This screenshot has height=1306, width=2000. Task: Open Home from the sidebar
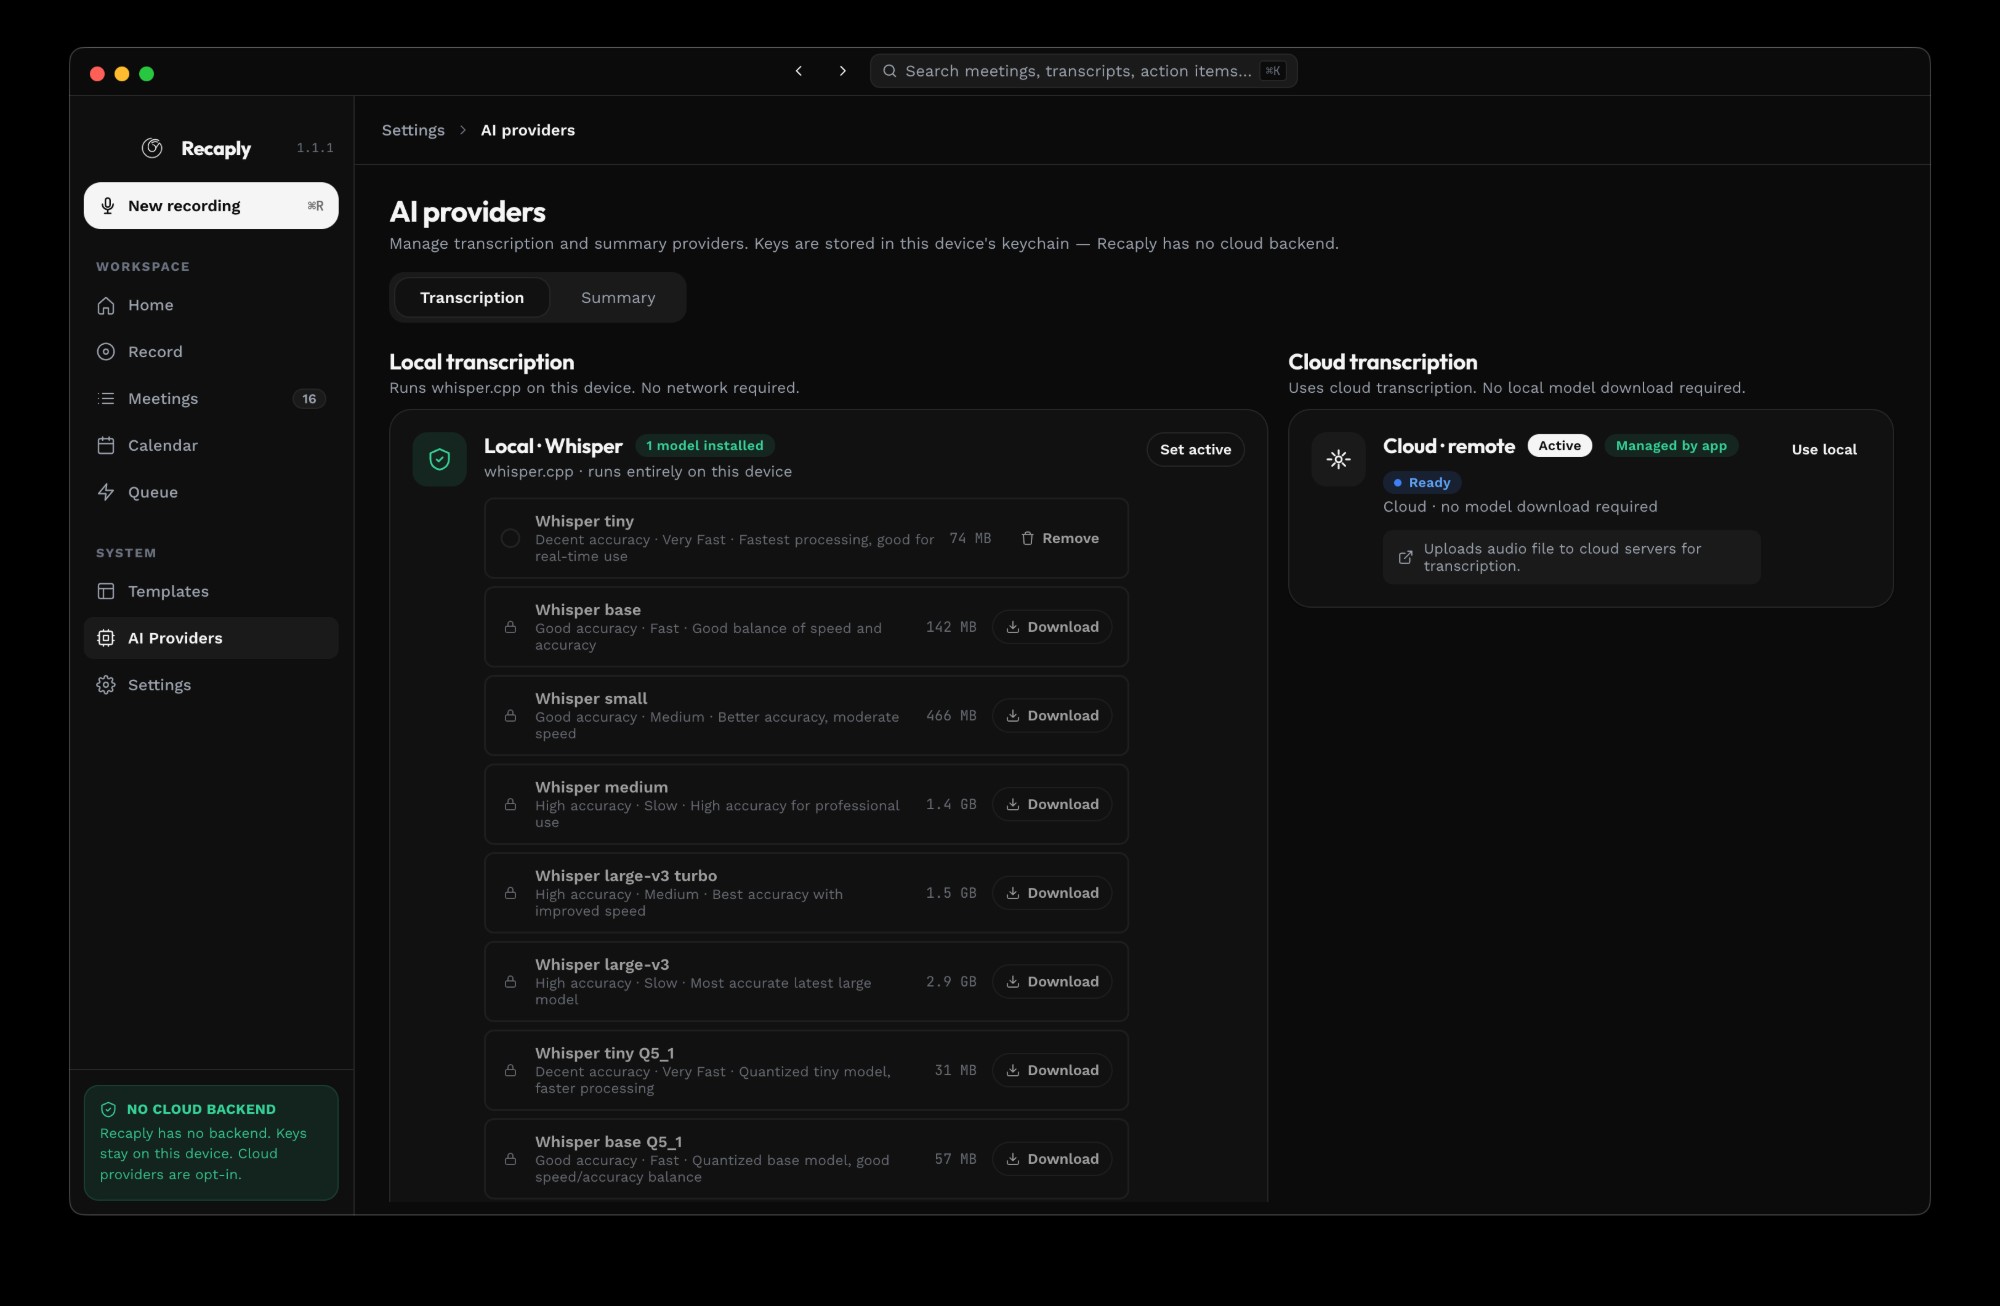click(211, 305)
